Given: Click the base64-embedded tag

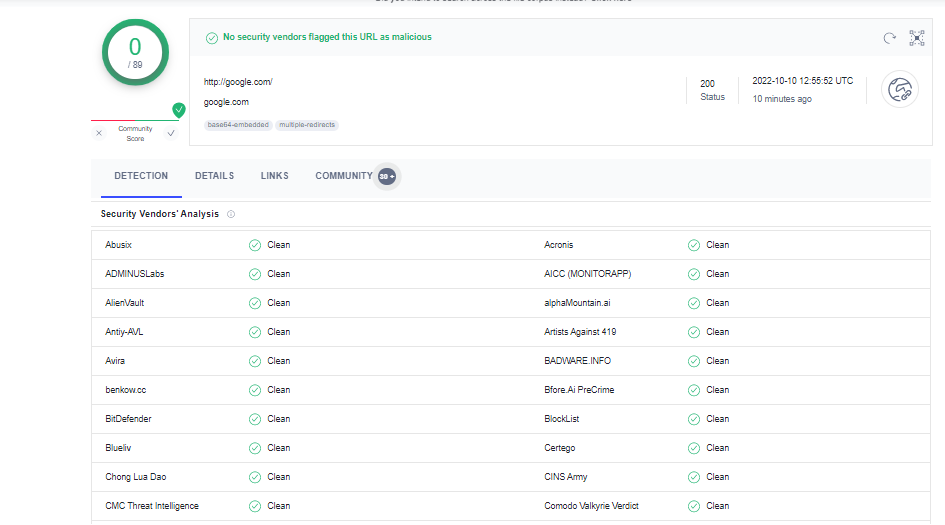Looking at the screenshot, I should (238, 125).
